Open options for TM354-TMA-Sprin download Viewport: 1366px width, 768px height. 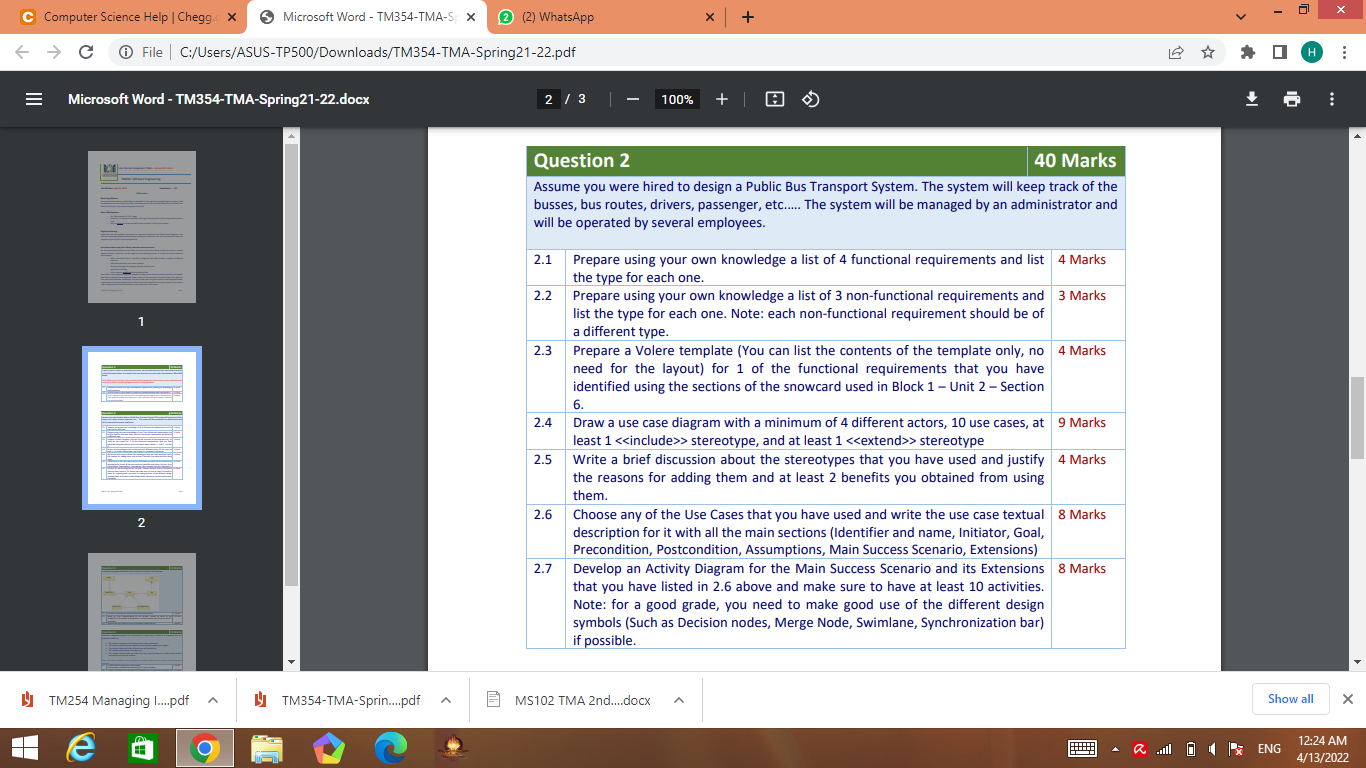click(x=446, y=700)
